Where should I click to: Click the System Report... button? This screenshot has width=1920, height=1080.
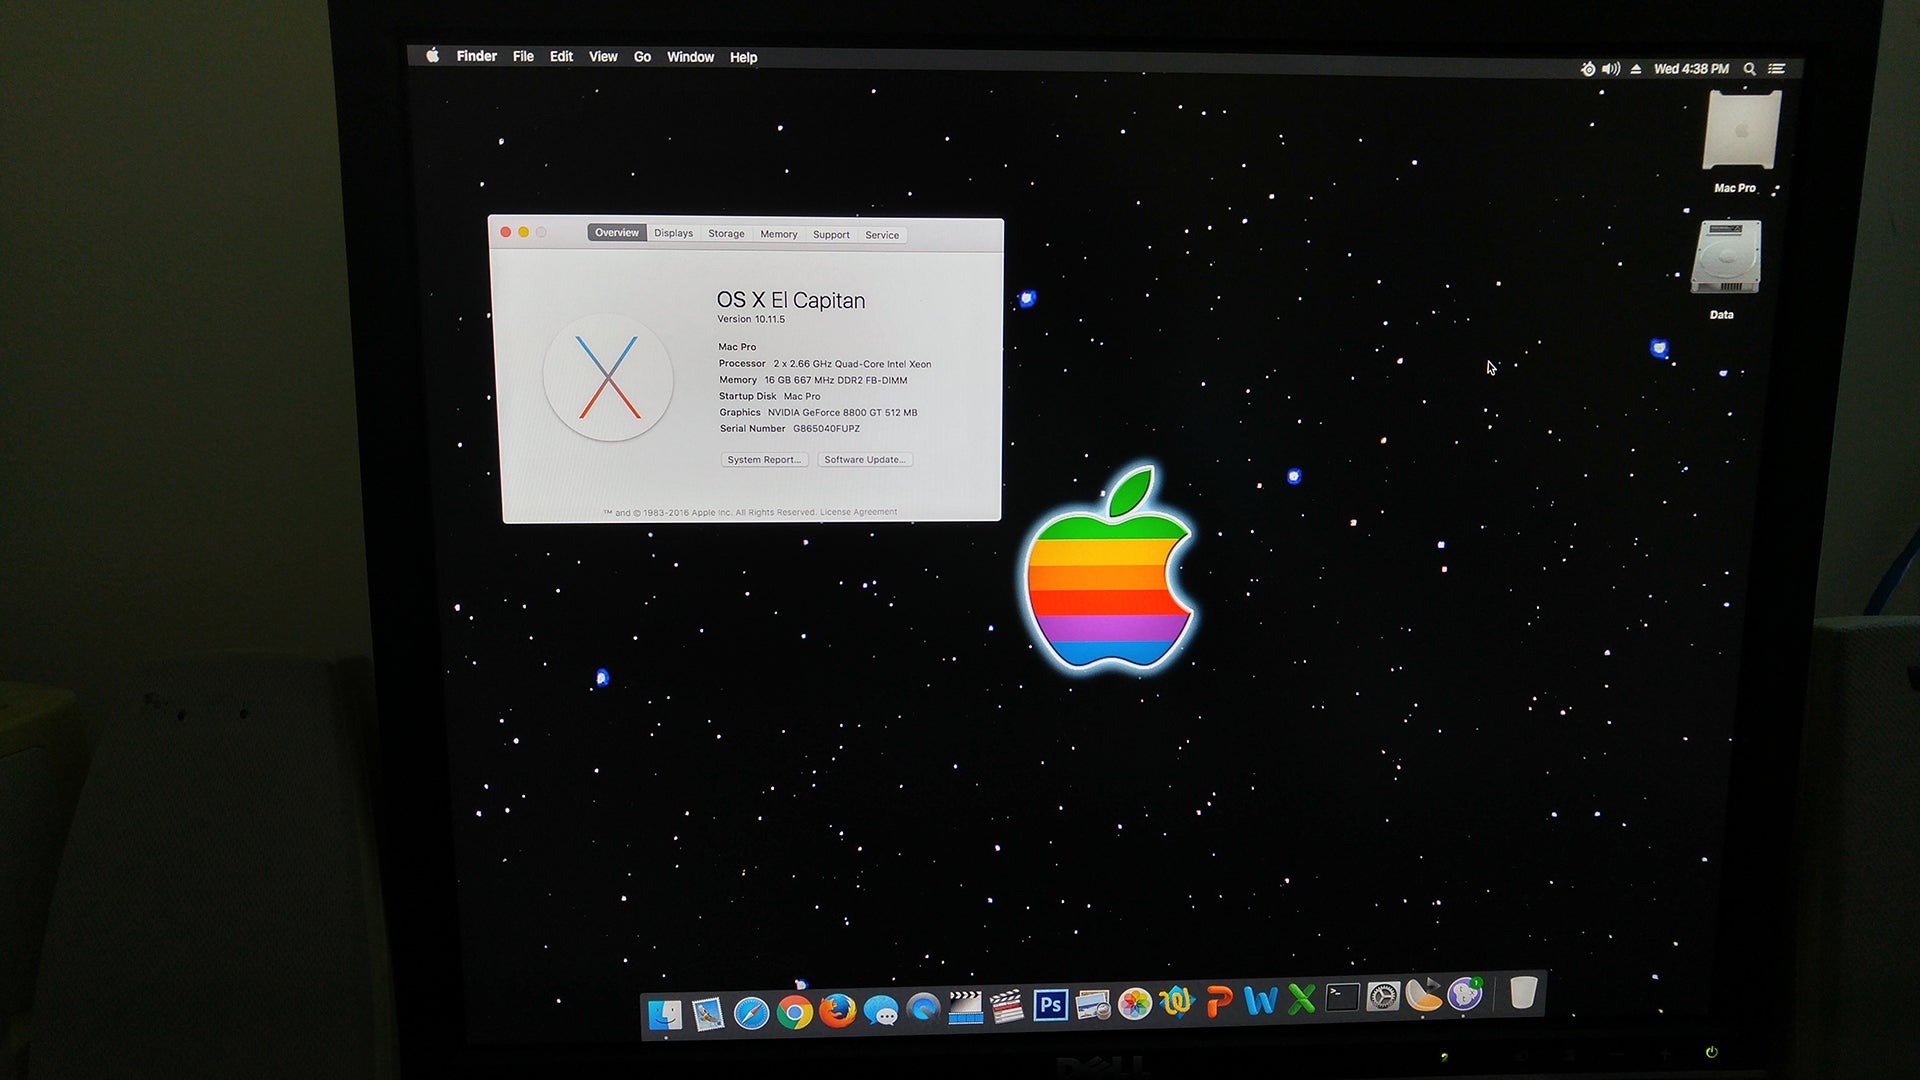(x=764, y=460)
